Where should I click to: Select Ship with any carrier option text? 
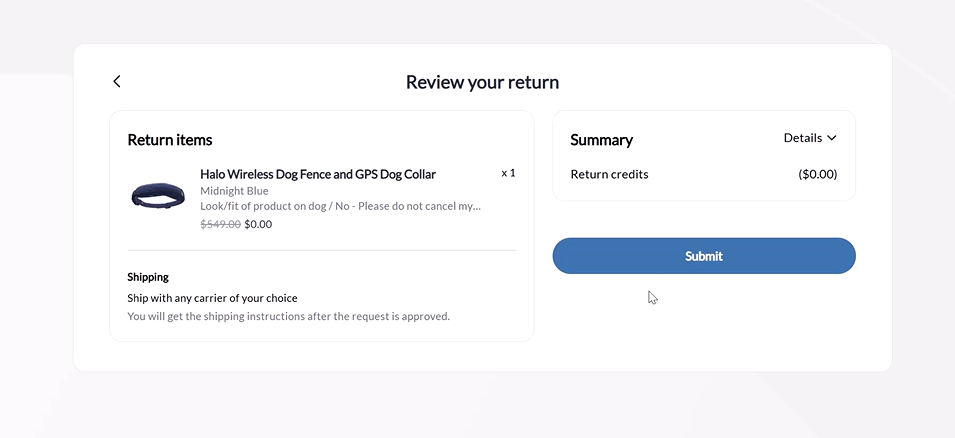[x=213, y=298]
